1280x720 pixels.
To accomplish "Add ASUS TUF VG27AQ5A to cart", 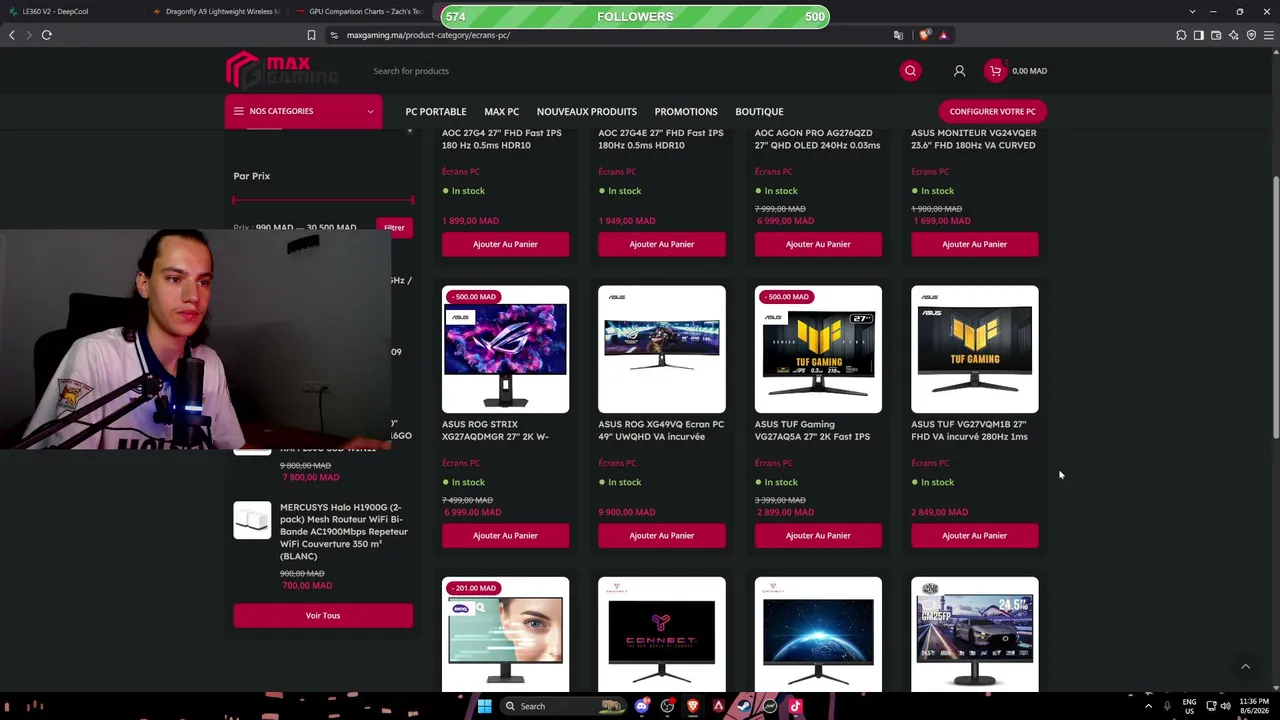I will (x=818, y=535).
